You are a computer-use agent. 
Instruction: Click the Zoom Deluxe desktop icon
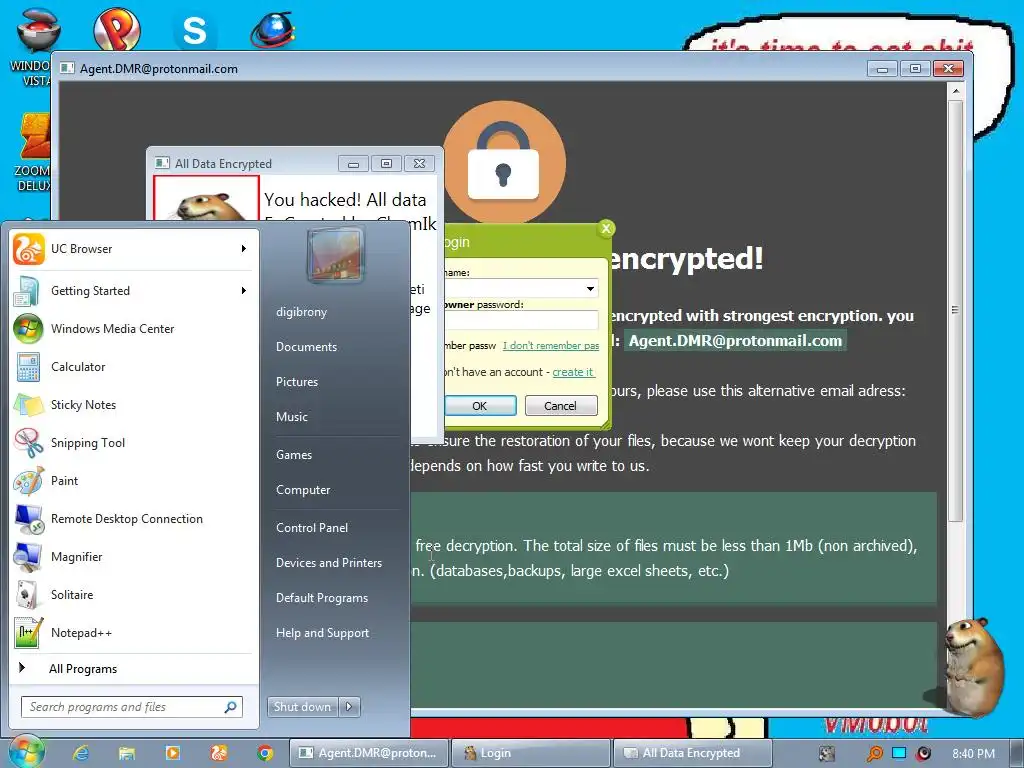33,153
